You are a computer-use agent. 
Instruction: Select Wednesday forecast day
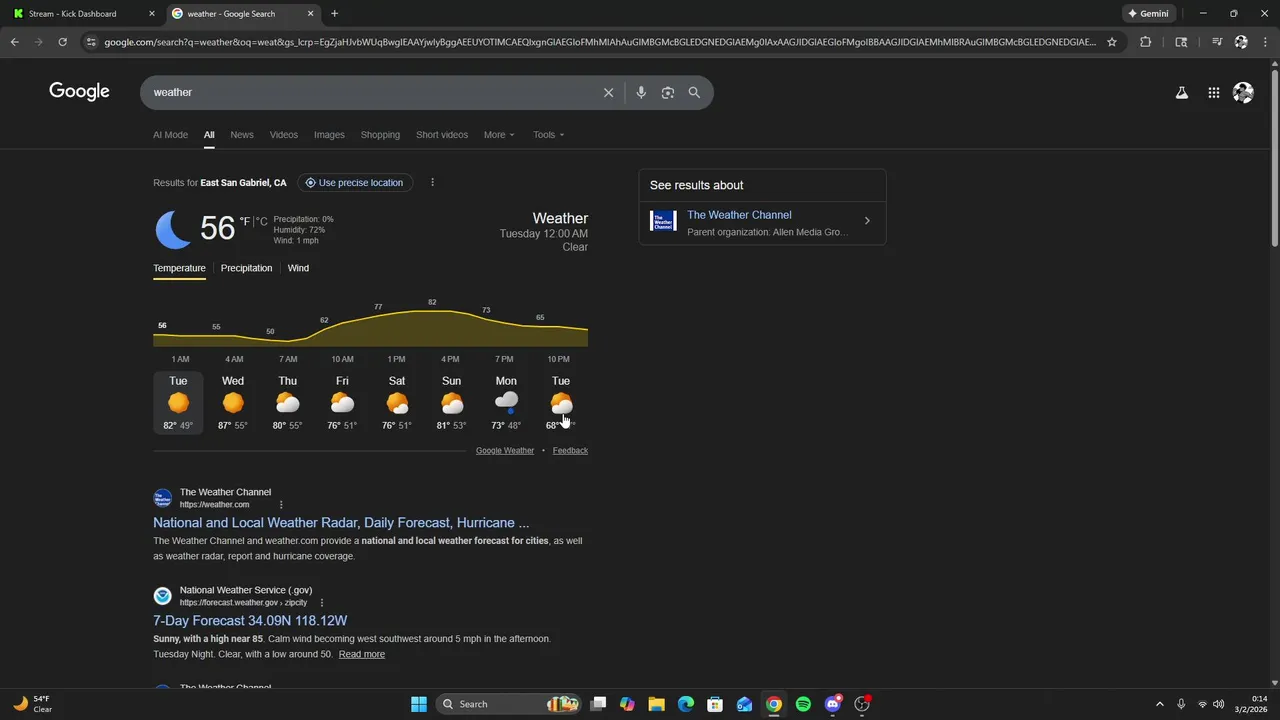(233, 403)
